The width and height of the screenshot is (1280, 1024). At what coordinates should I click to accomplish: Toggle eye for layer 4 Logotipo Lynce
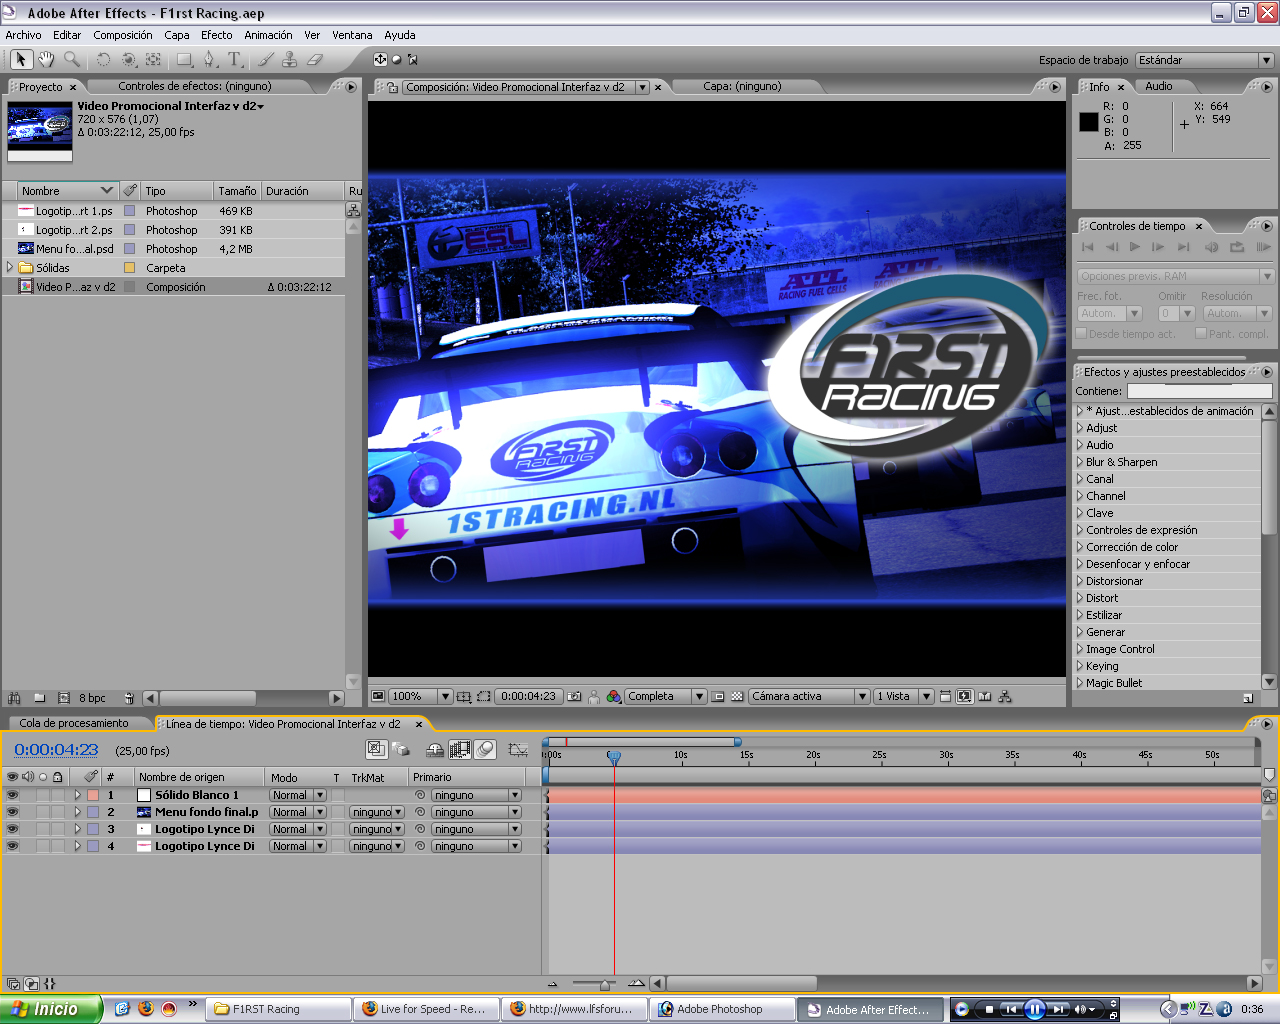tap(13, 846)
